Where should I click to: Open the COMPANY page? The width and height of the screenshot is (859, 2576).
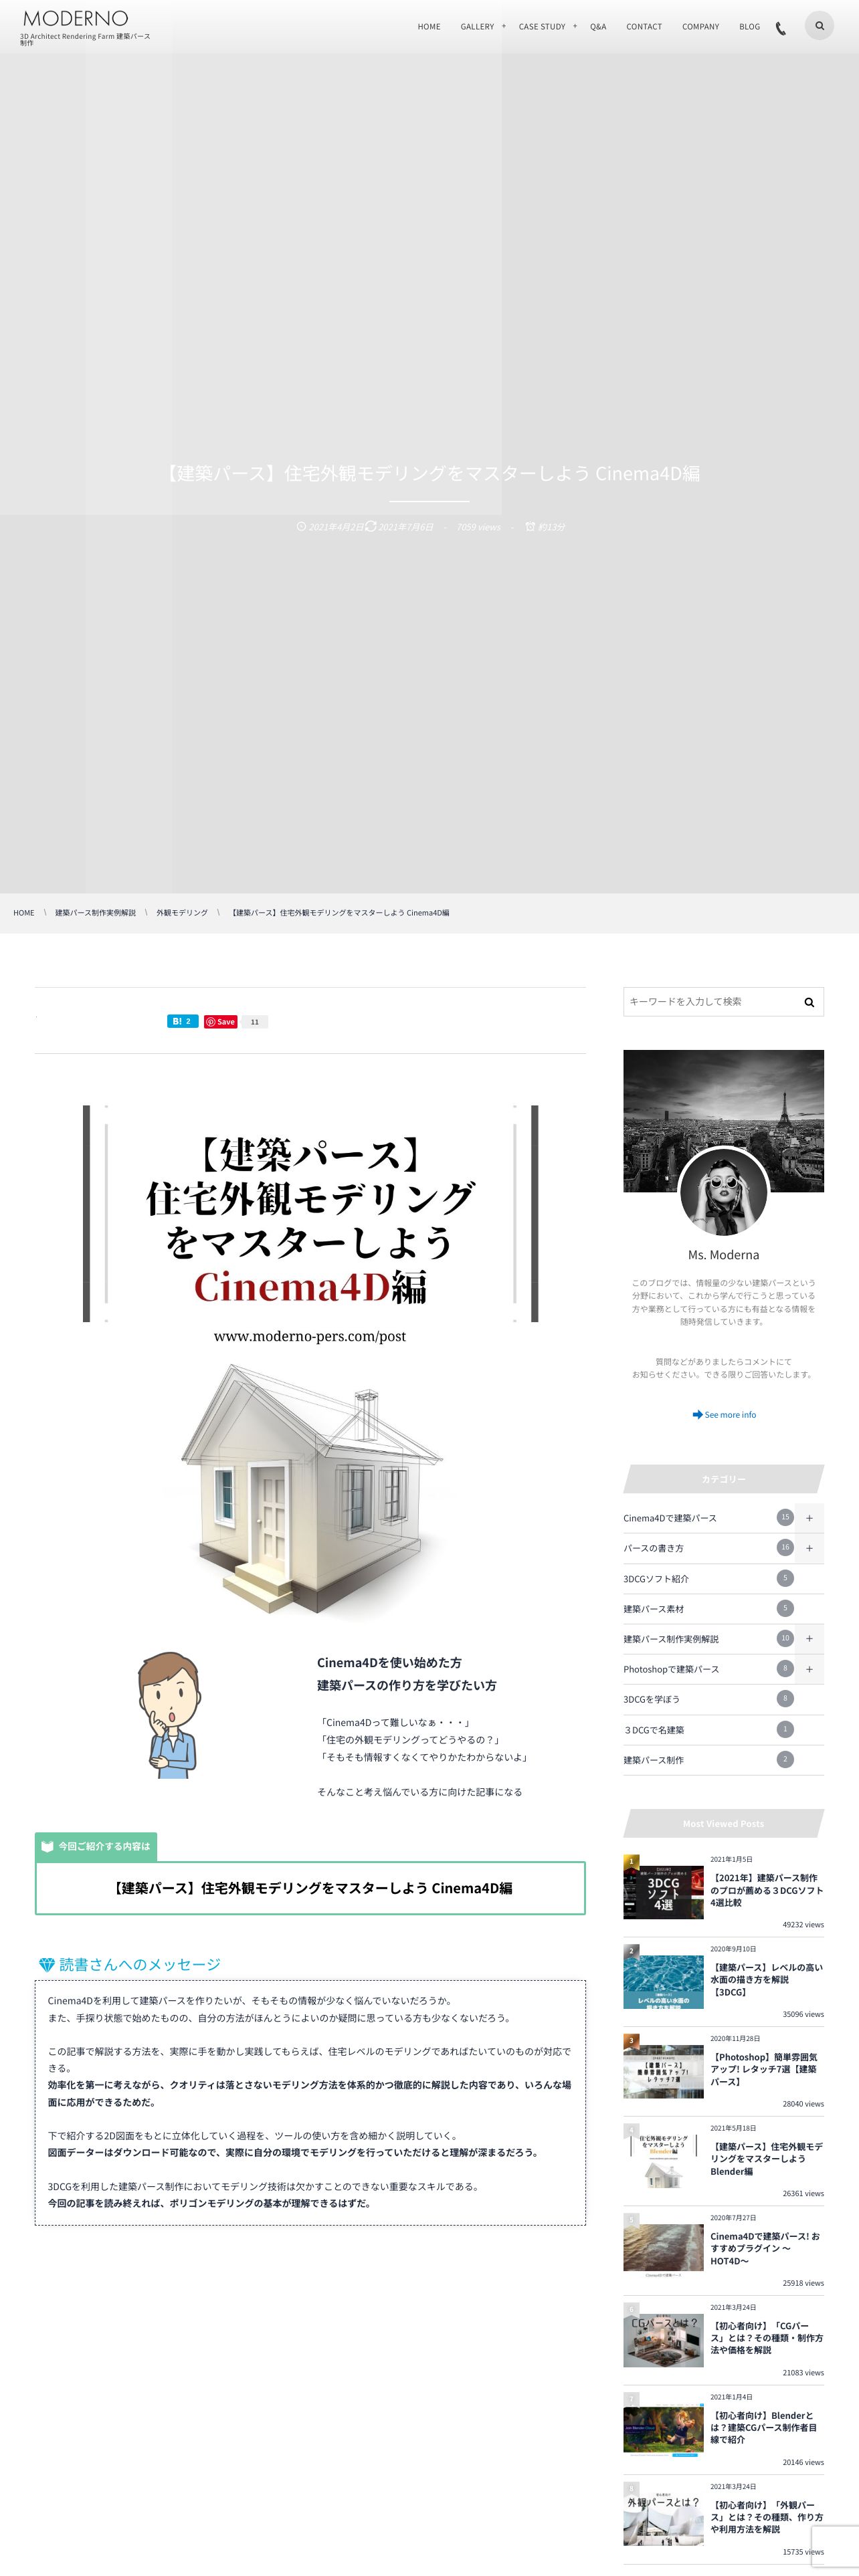click(700, 27)
